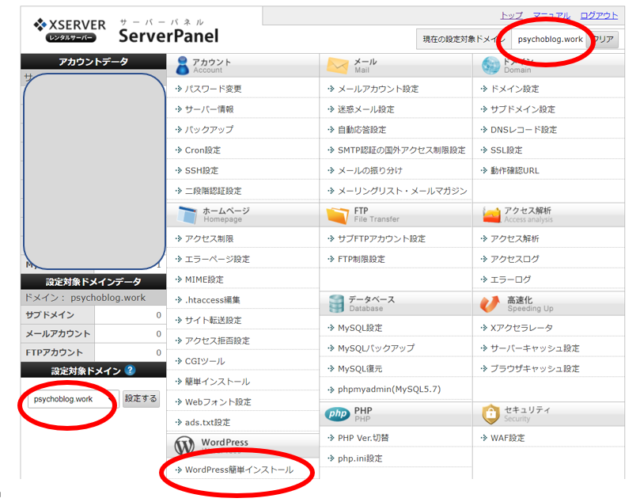Open .htaccess編集

coord(212,300)
